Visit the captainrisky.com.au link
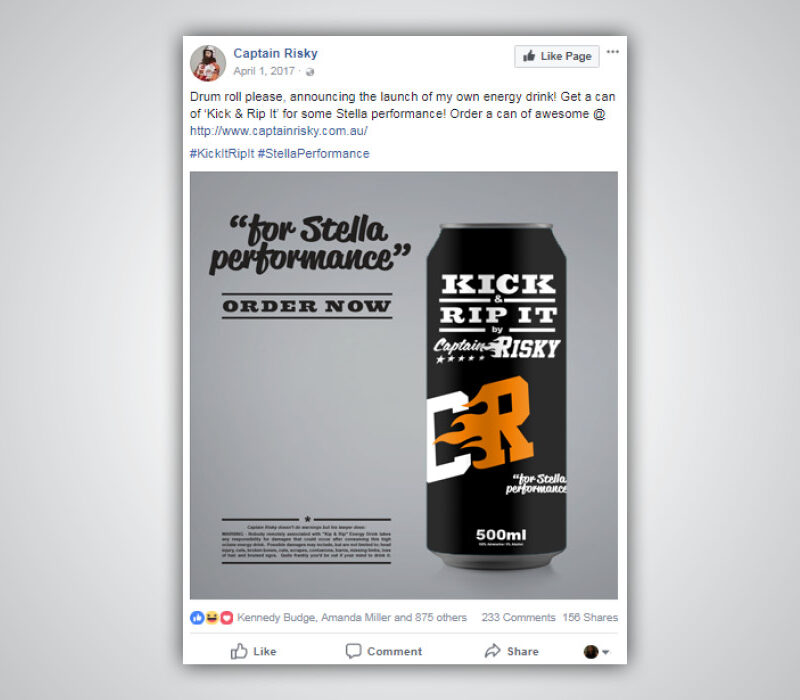 tap(279, 131)
